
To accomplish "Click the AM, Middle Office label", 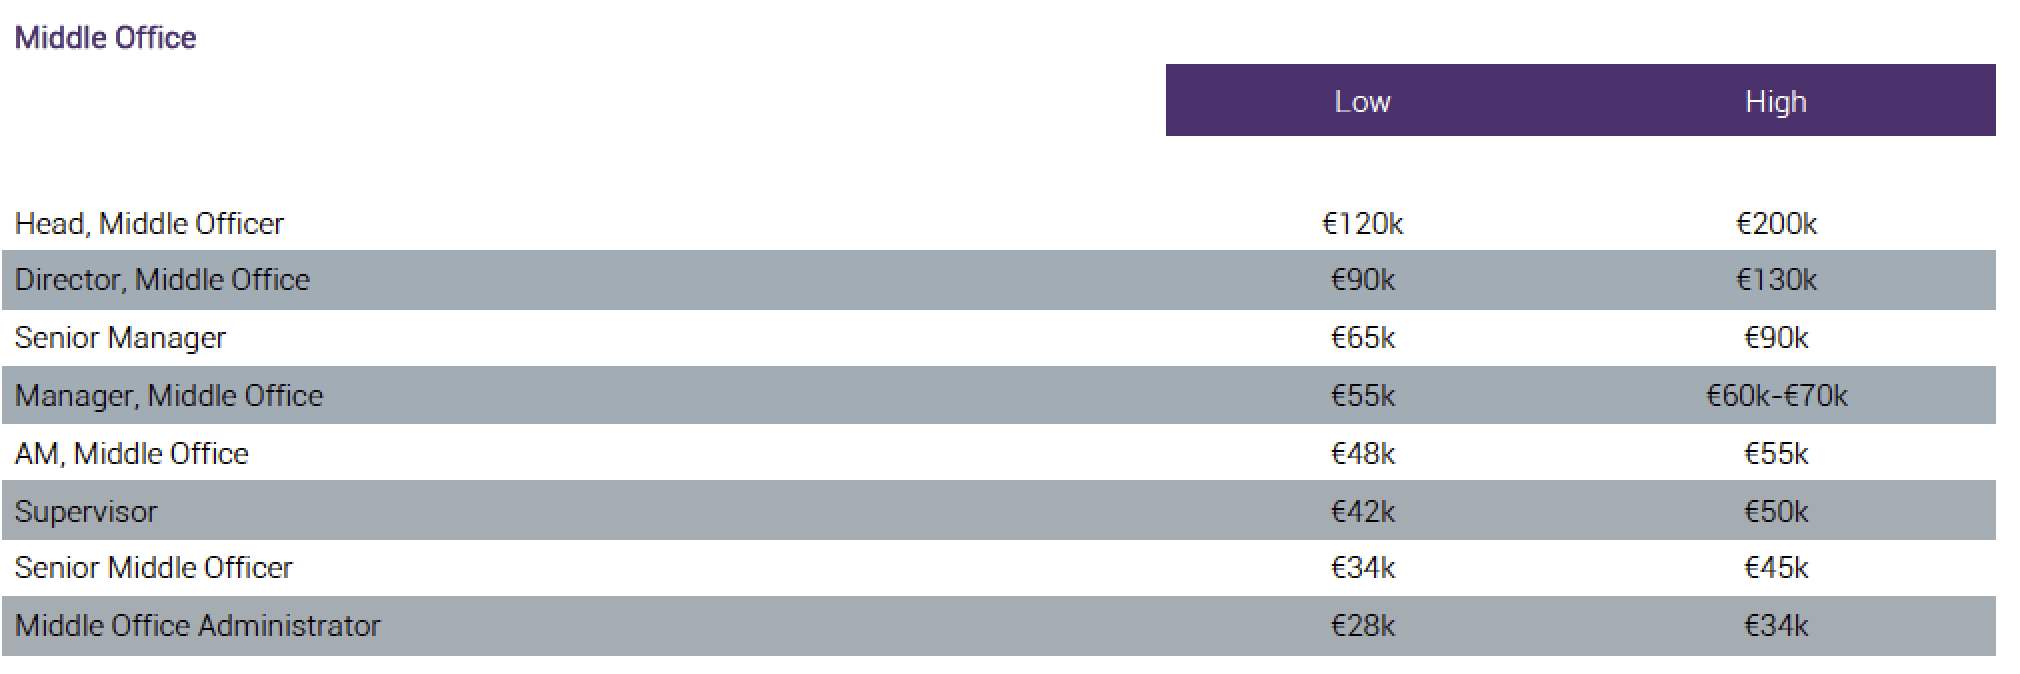I will coord(131,454).
